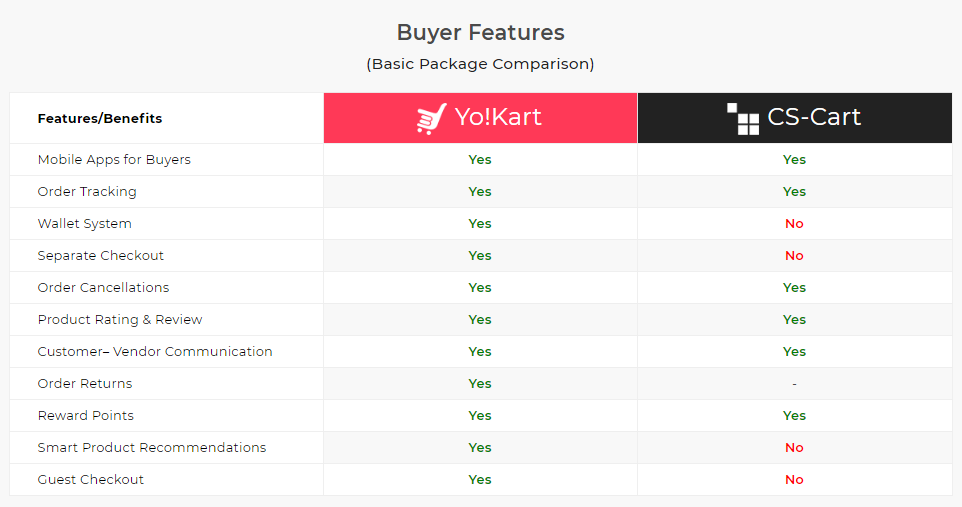The width and height of the screenshot is (962, 507).
Task: Select the Yo!Kart column header
Action: [480, 118]
